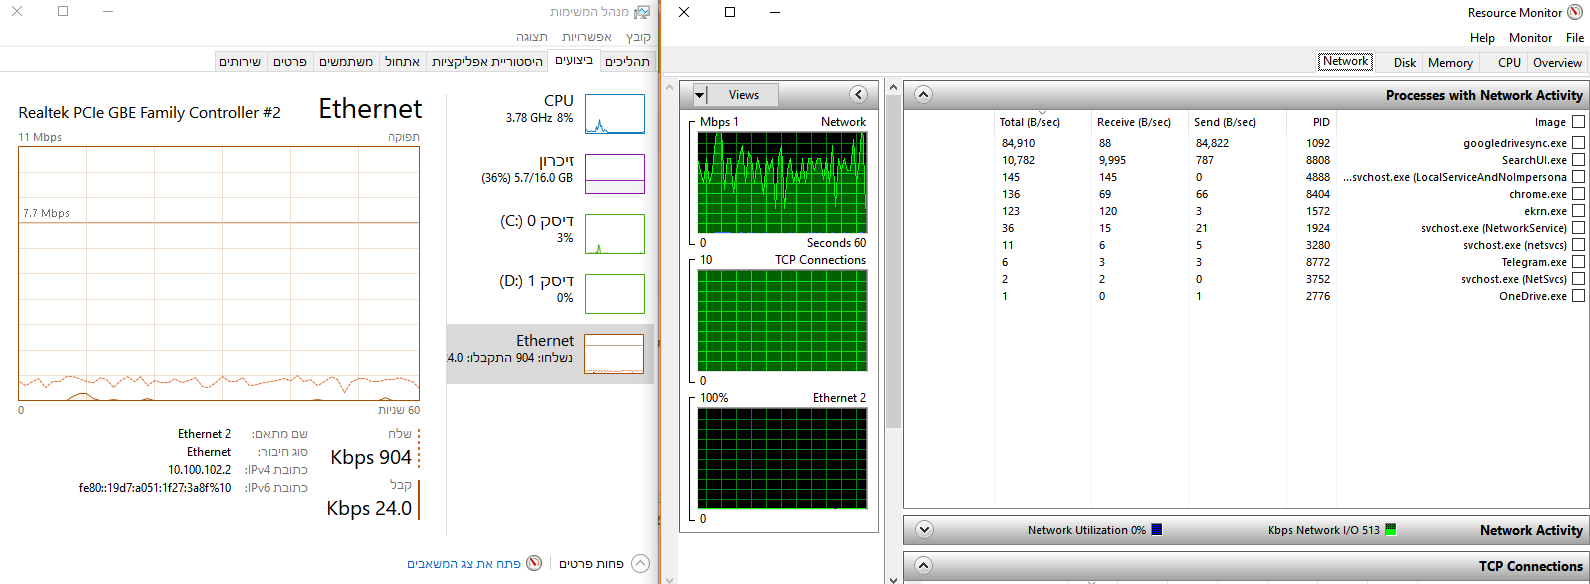Open the CPU performance graph thumbnail in Task Manager
1590x584 pixels.
click(614, 114)
